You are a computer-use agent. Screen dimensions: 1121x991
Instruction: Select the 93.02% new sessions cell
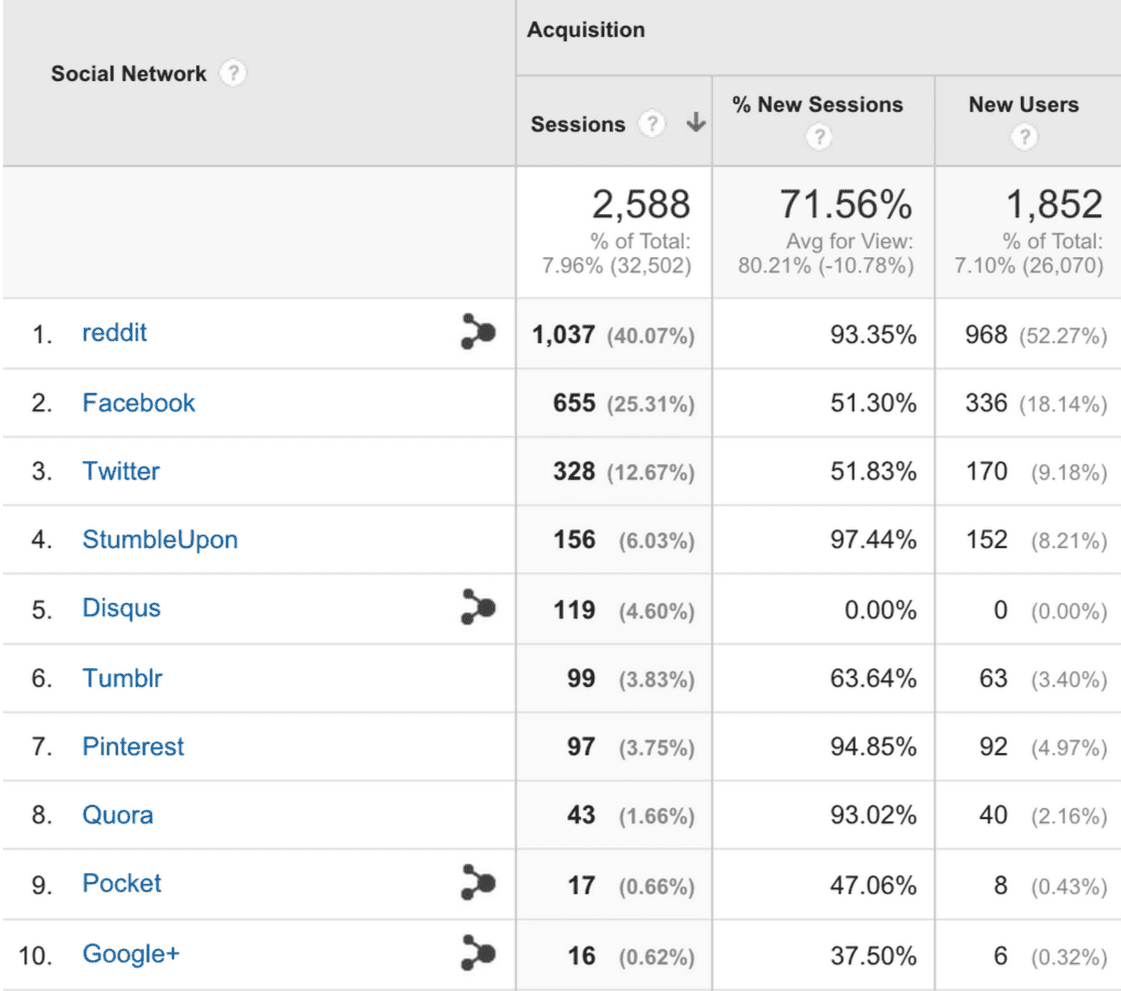tap(823, 815)
